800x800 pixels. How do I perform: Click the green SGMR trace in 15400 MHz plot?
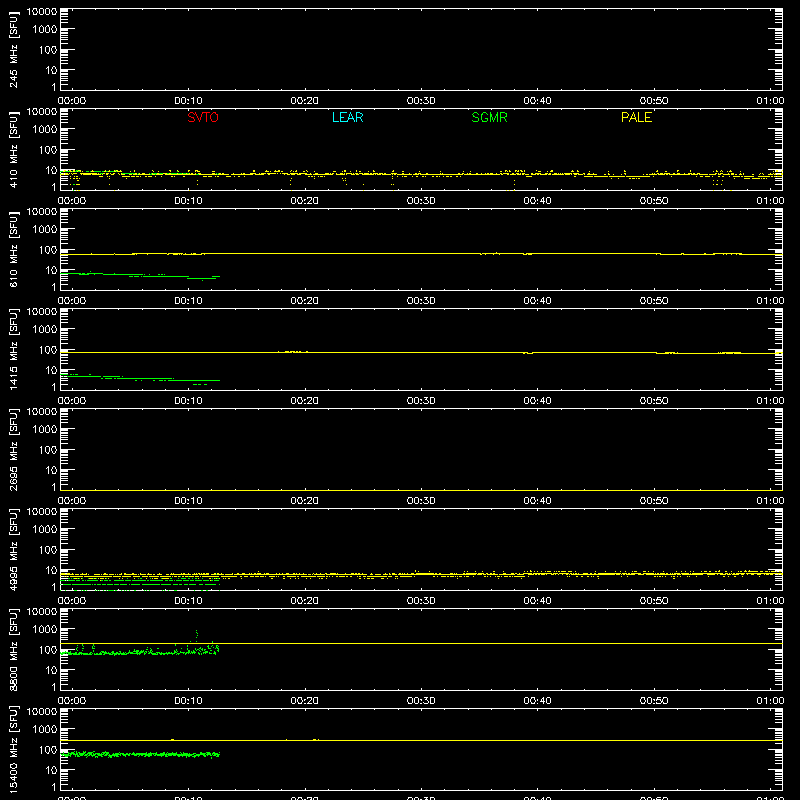click(140, 754)
